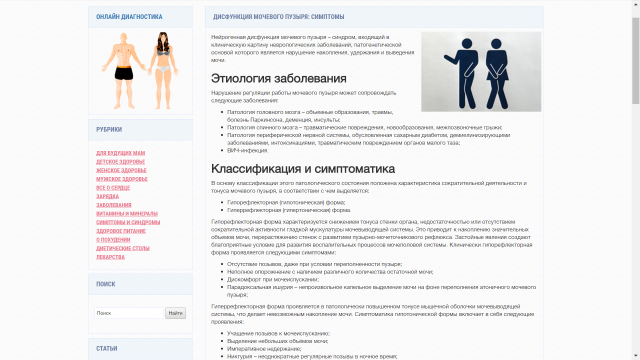Open 'Симптомы и синдромы' rubric
The image size is (640, 360).
(x=128, y=222)
